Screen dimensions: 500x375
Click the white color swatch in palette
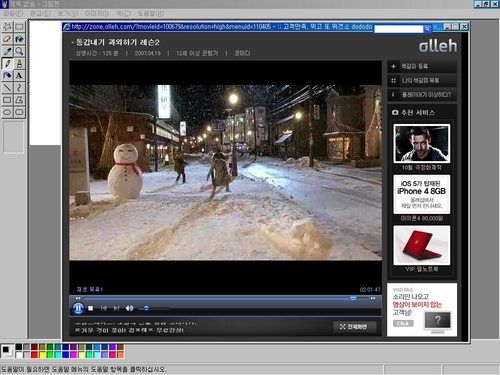coord(19,355)
